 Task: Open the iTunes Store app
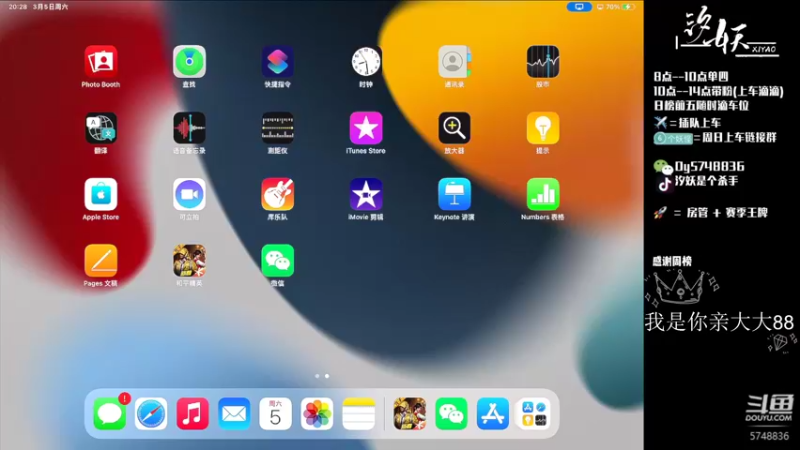tap(366, 128)
